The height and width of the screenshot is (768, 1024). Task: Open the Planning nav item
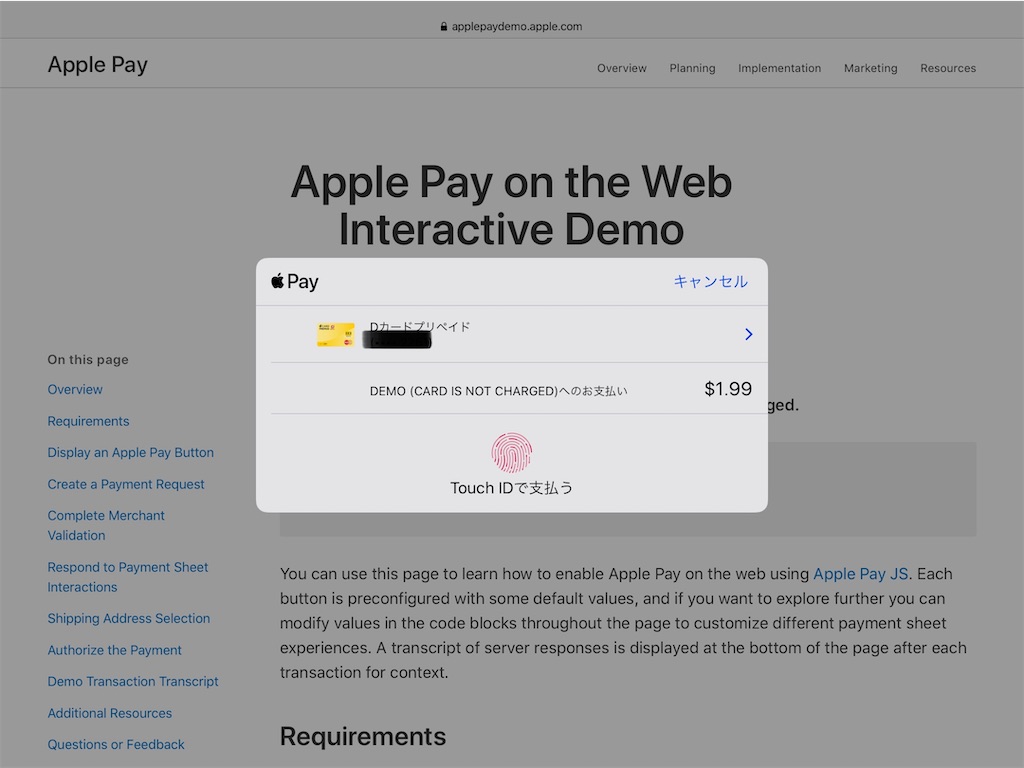click(692, 68)
